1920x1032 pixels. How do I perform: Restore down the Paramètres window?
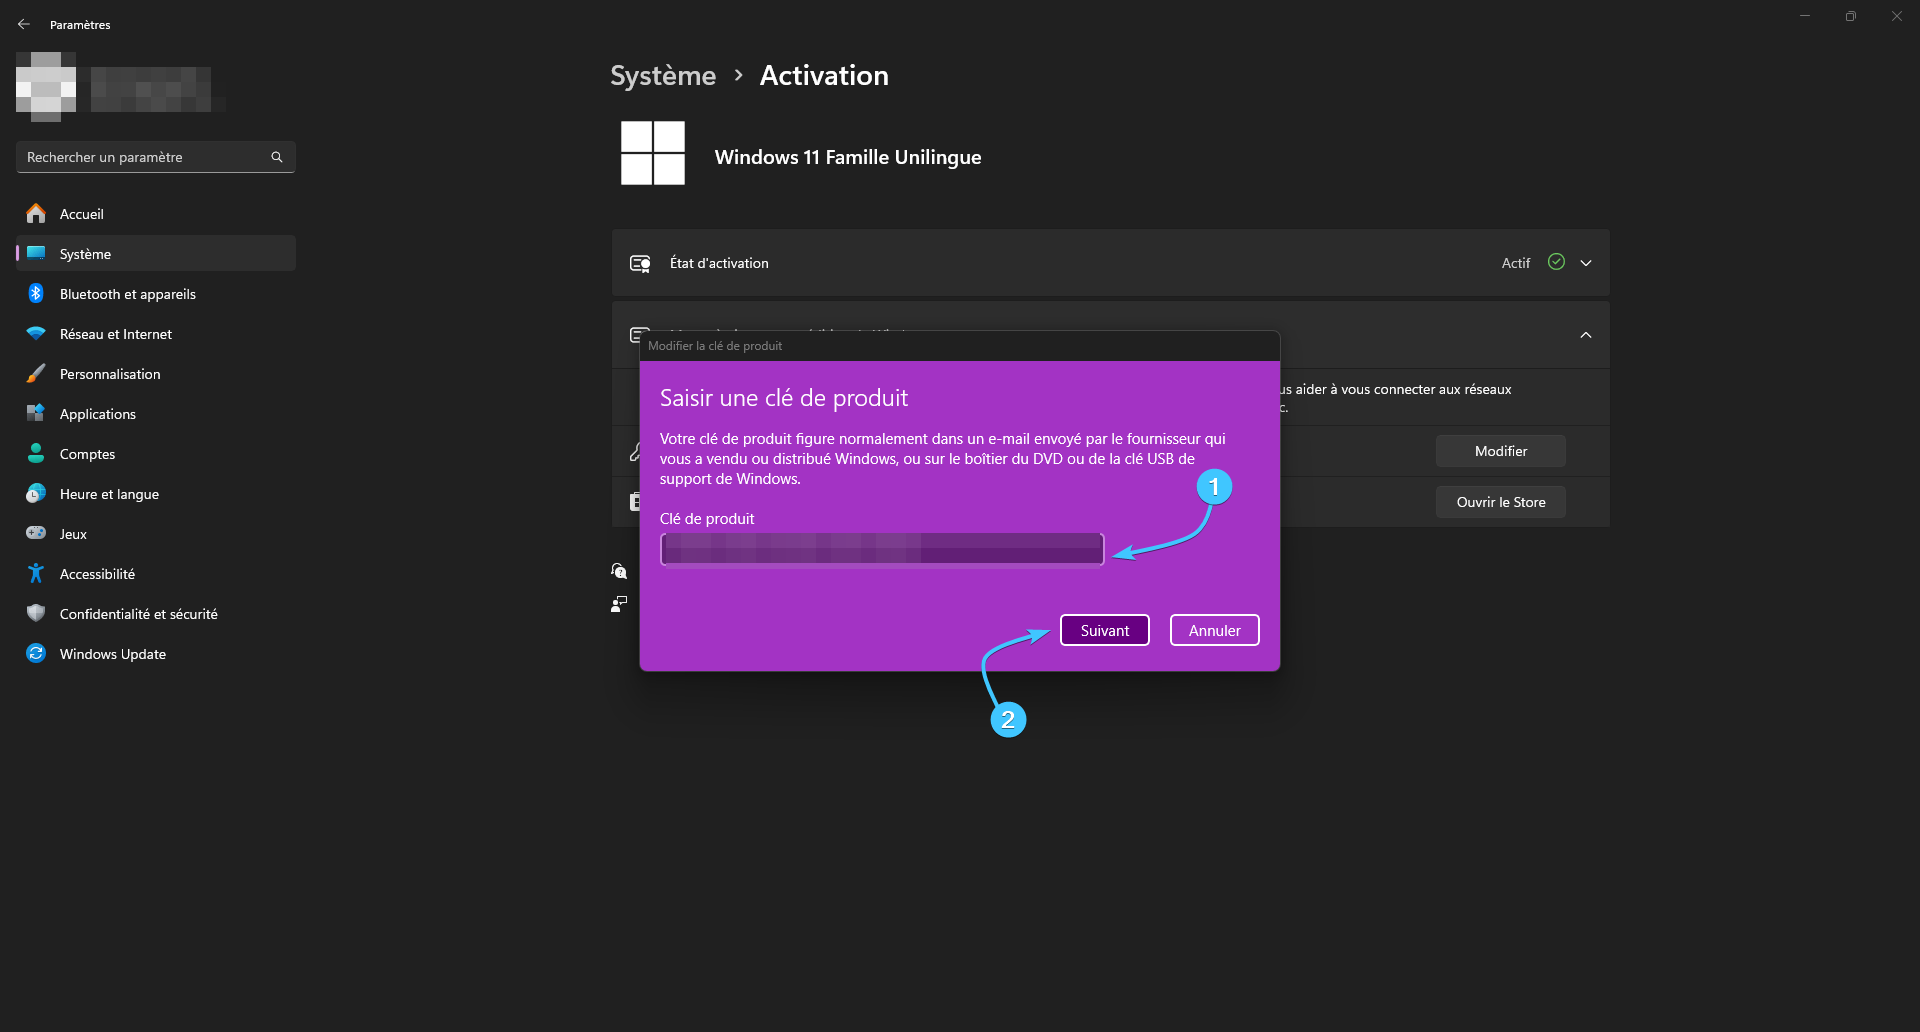(1851, 16)
